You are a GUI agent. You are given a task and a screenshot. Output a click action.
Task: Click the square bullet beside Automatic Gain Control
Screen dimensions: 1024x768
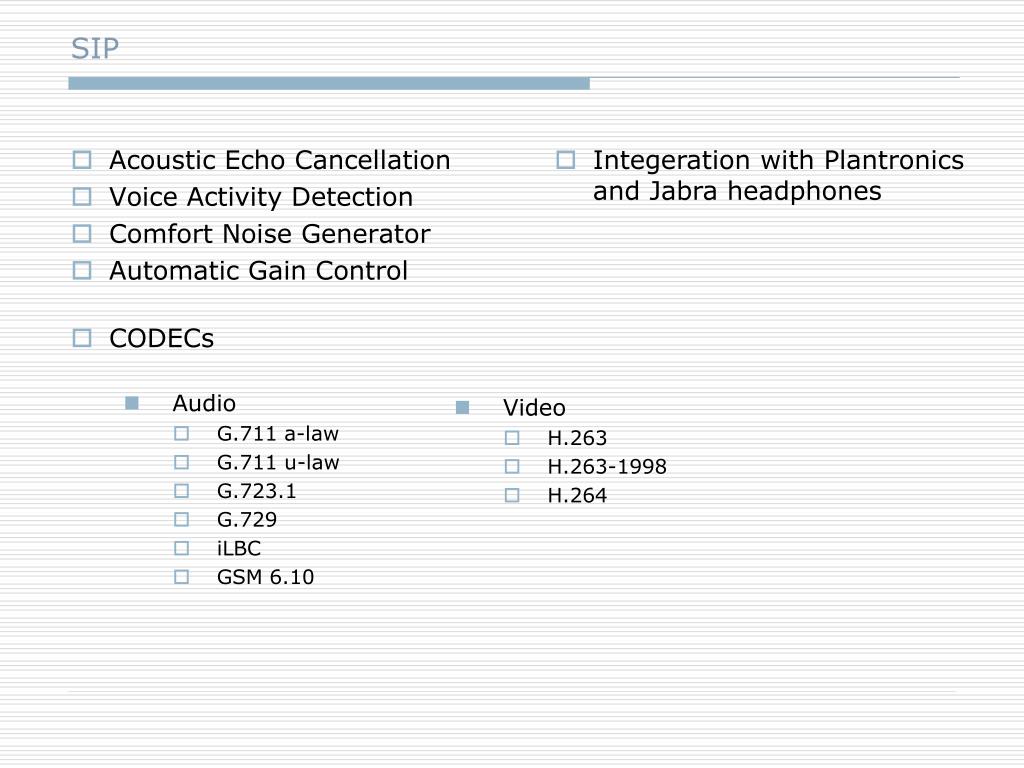[x=82, y=270]
